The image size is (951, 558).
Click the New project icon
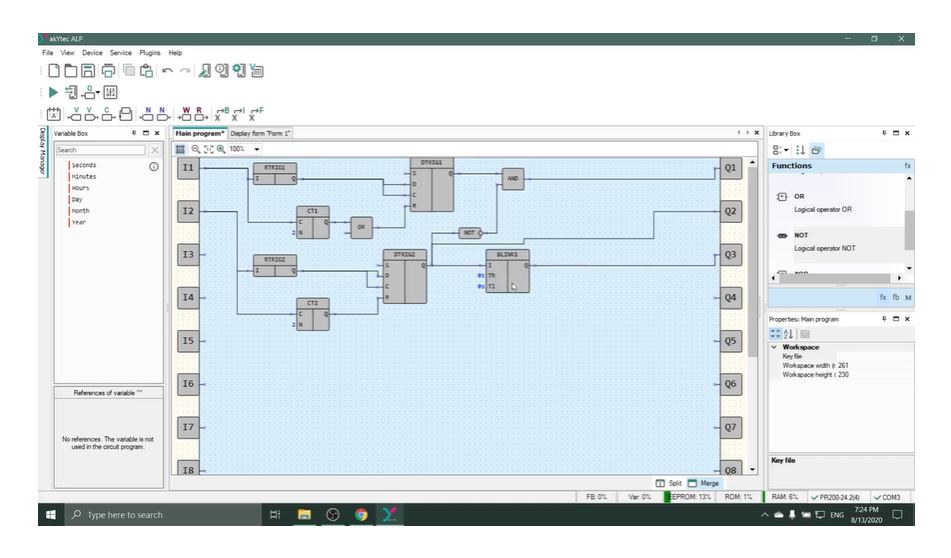click(x=55, y=71)
